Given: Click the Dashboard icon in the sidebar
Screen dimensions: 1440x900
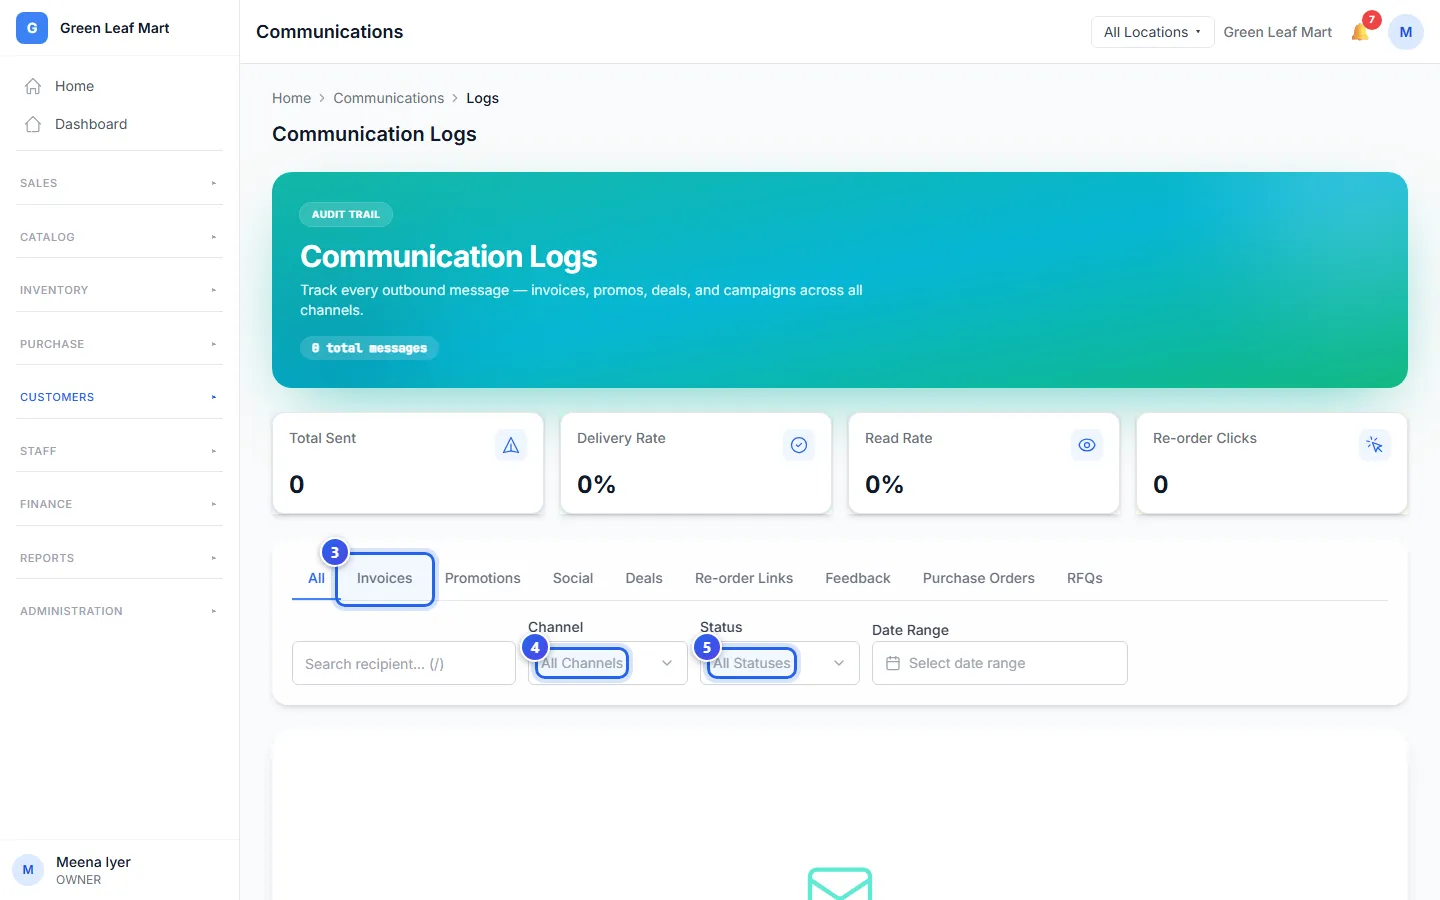Looking at the screenshot, I should (33, 124).
